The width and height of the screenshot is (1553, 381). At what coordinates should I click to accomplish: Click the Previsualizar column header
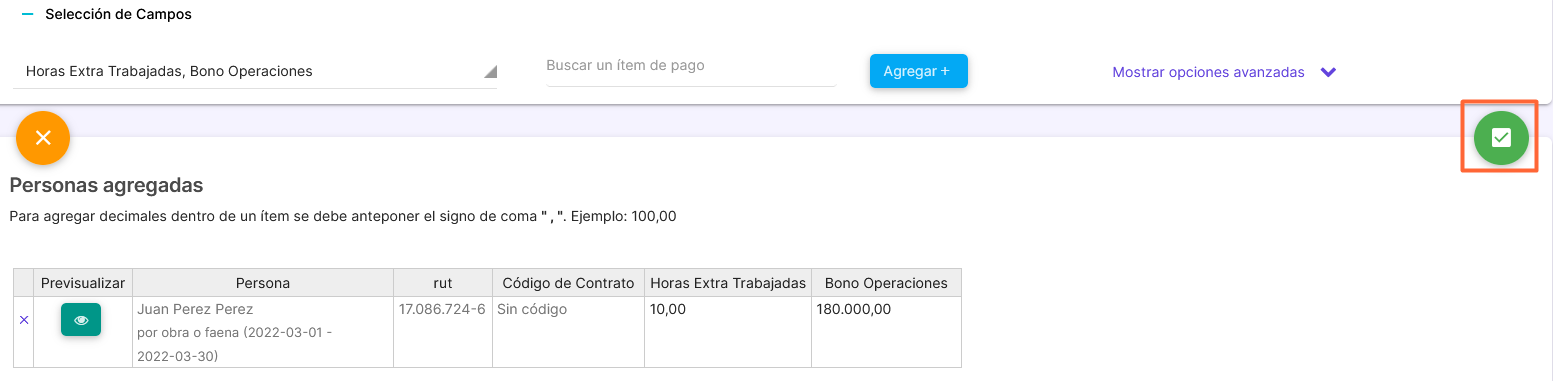83,283
